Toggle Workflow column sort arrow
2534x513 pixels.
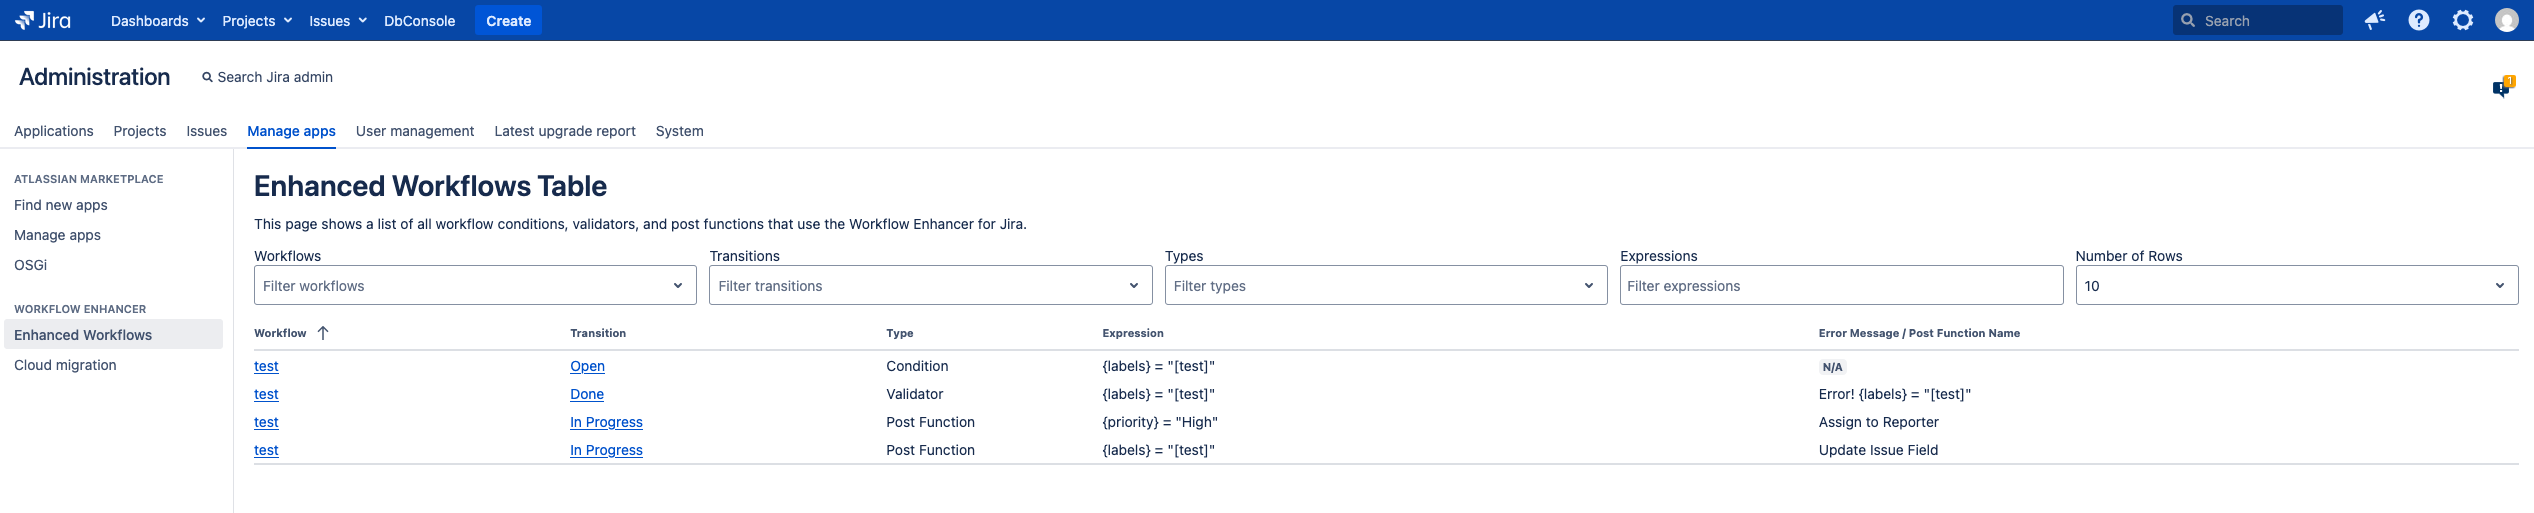[323, 333]
